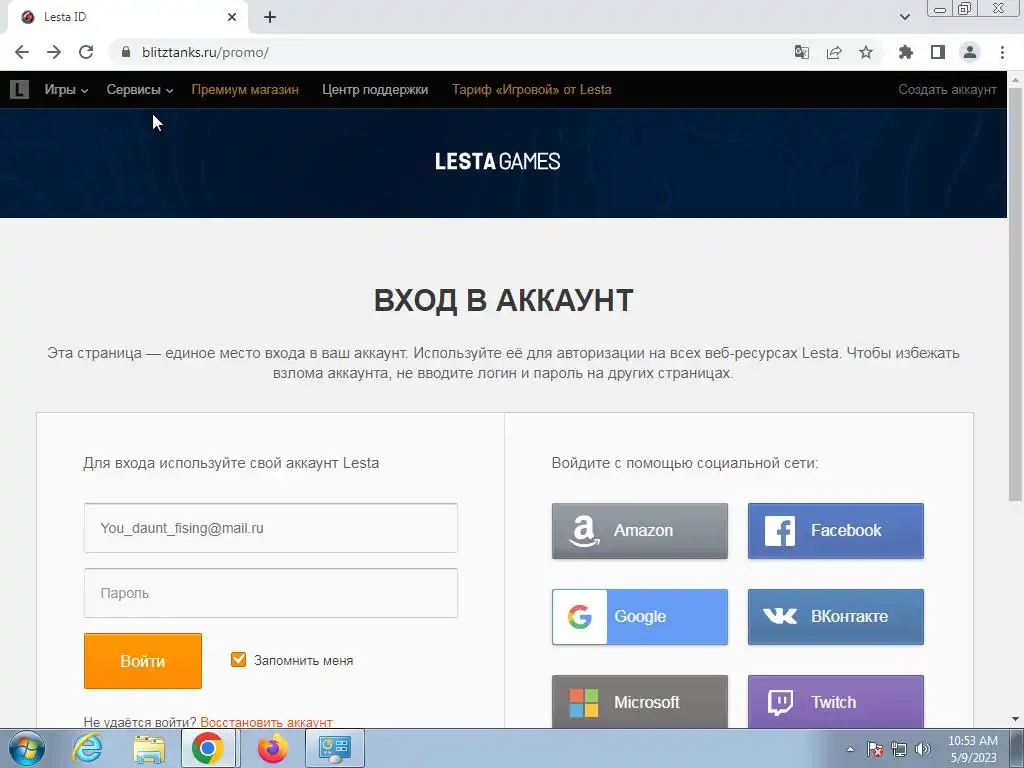Open File Explorer from taskbar
This screenshot has height=768, width=1024.
click(x=149, y=748)
